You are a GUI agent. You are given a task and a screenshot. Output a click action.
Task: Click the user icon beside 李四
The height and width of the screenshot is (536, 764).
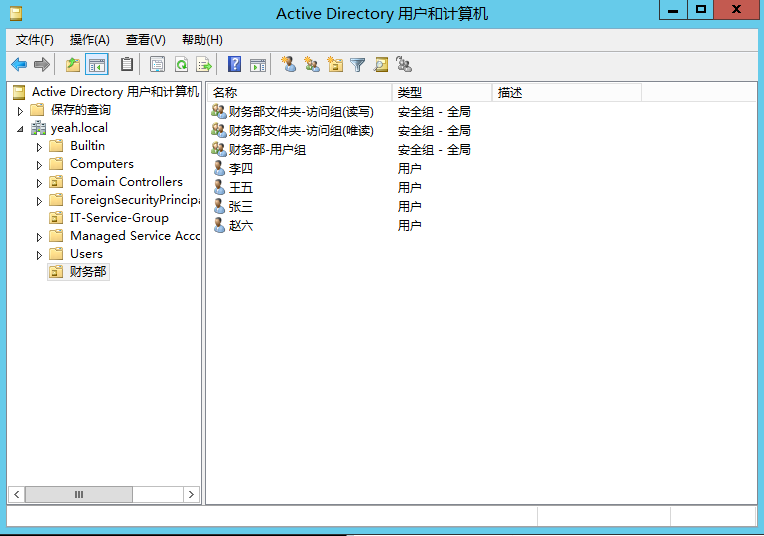point(219,168)
